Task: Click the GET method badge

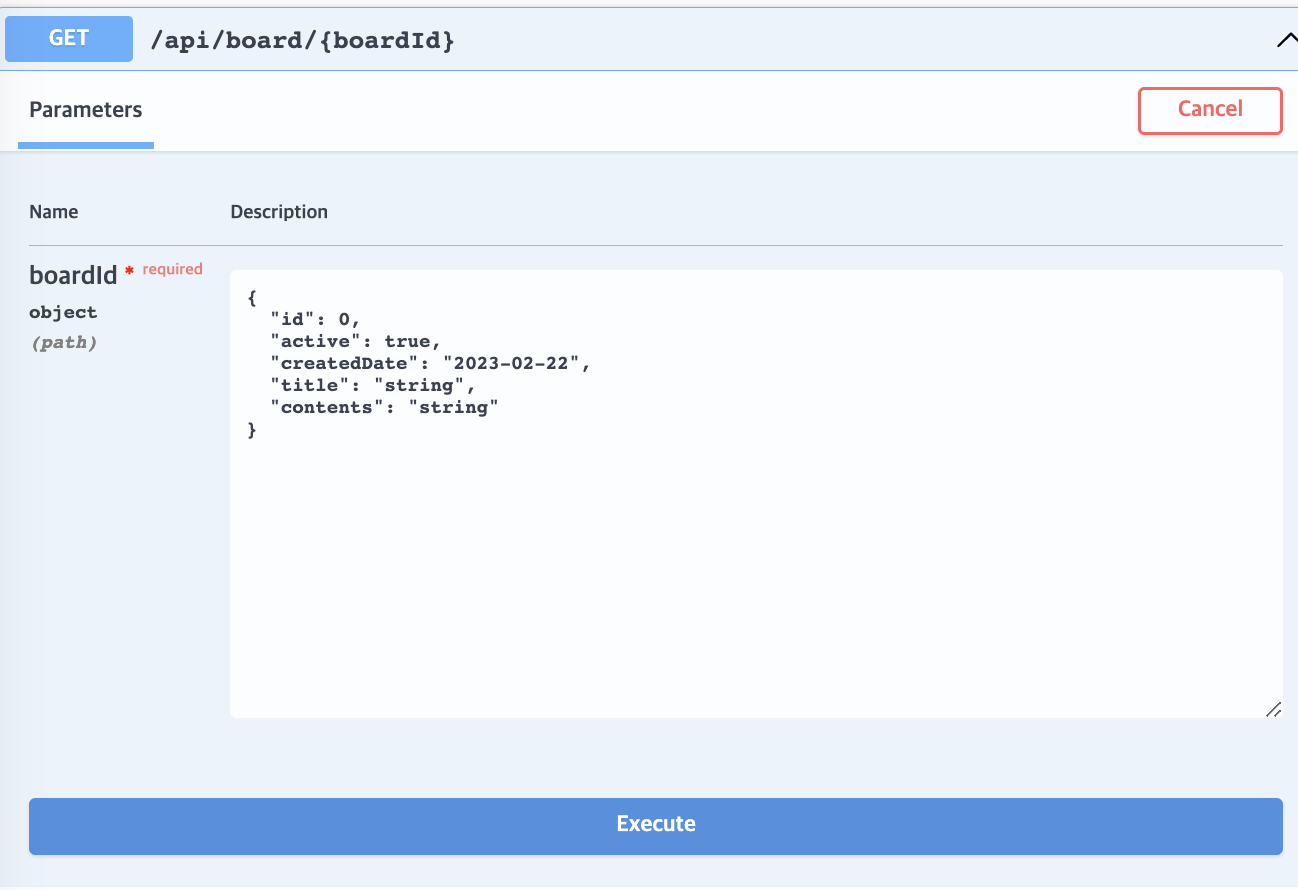Action: coord(69,39)
